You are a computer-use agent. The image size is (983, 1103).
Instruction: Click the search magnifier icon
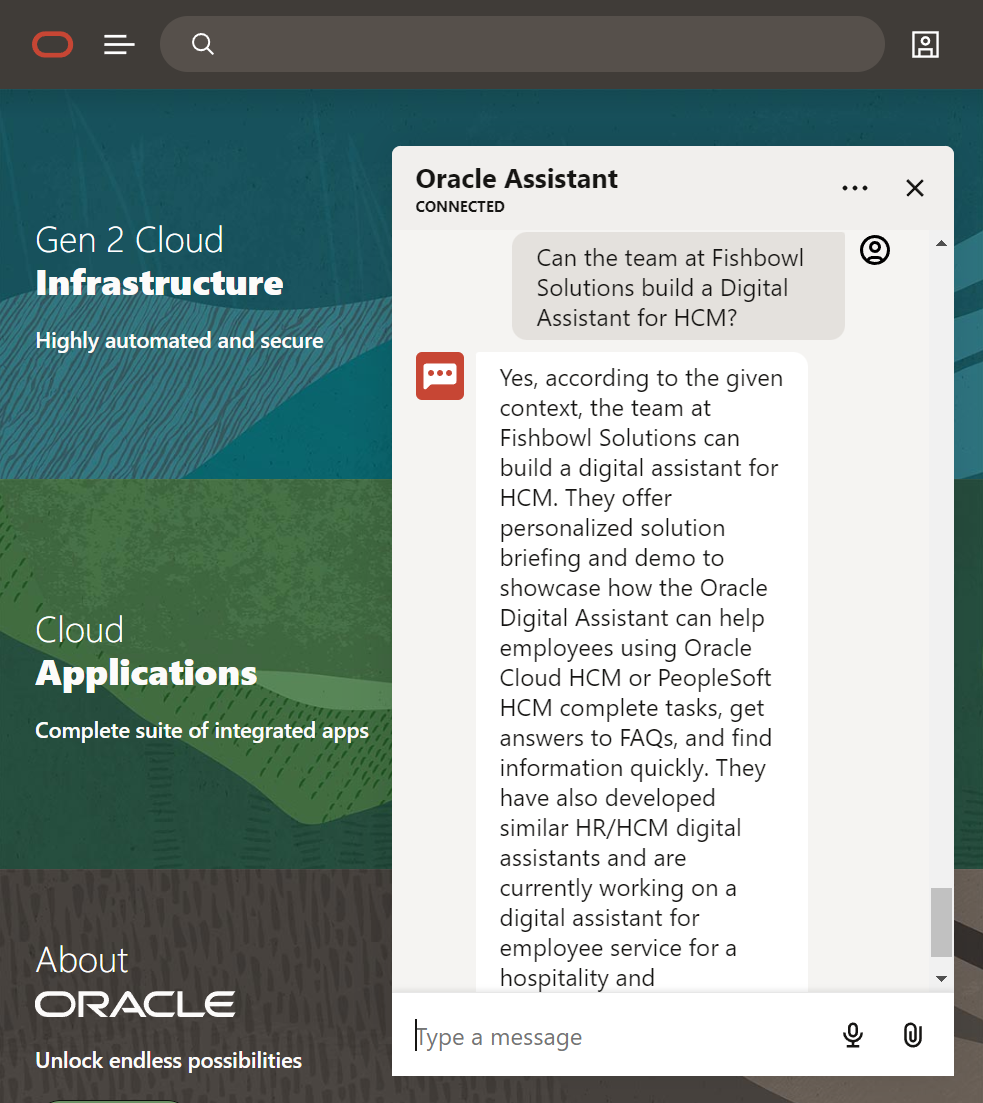[203, 44]
